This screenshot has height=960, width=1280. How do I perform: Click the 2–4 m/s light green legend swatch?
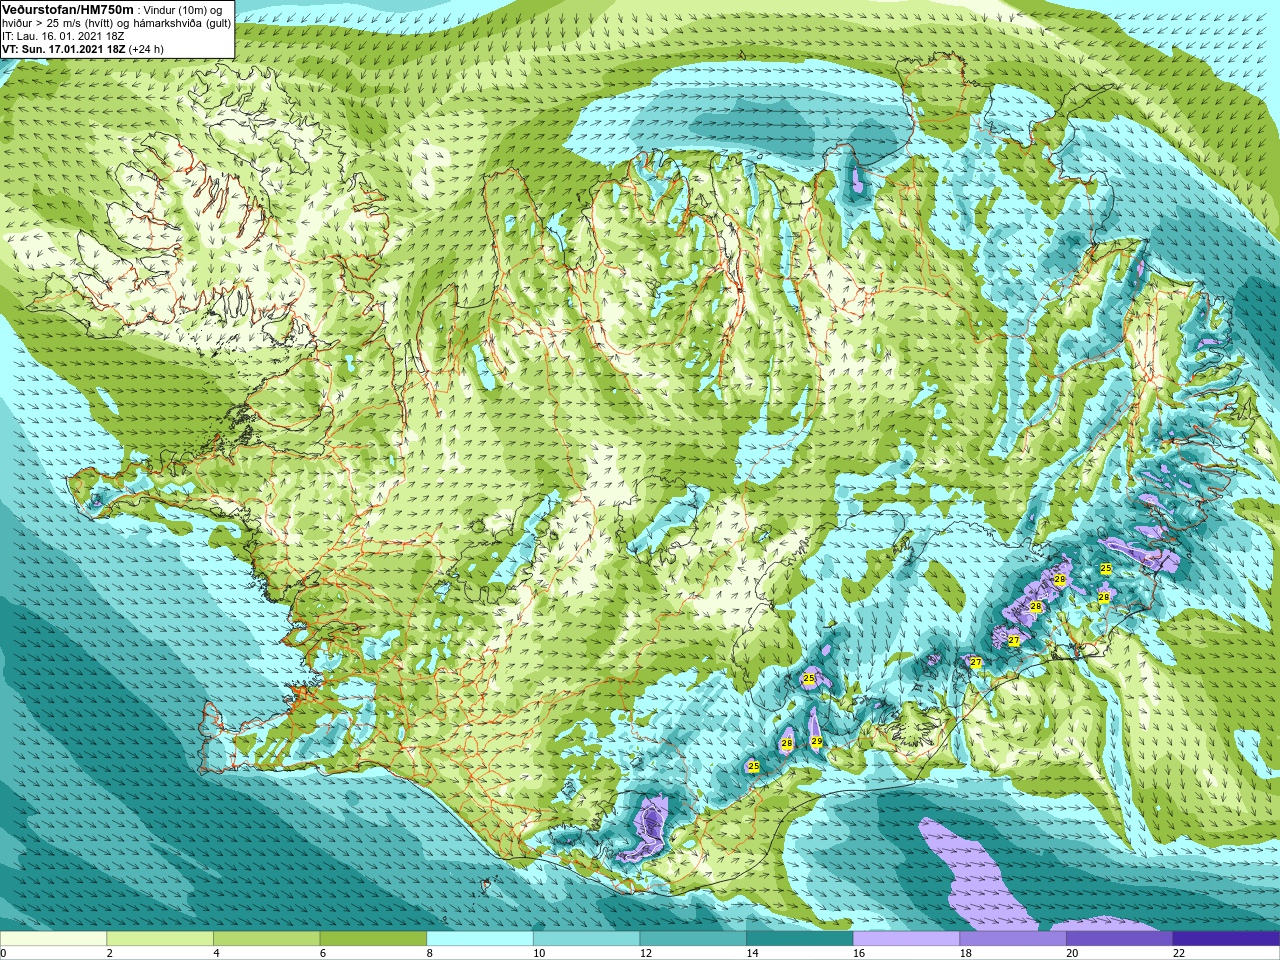tap(160, 939)
